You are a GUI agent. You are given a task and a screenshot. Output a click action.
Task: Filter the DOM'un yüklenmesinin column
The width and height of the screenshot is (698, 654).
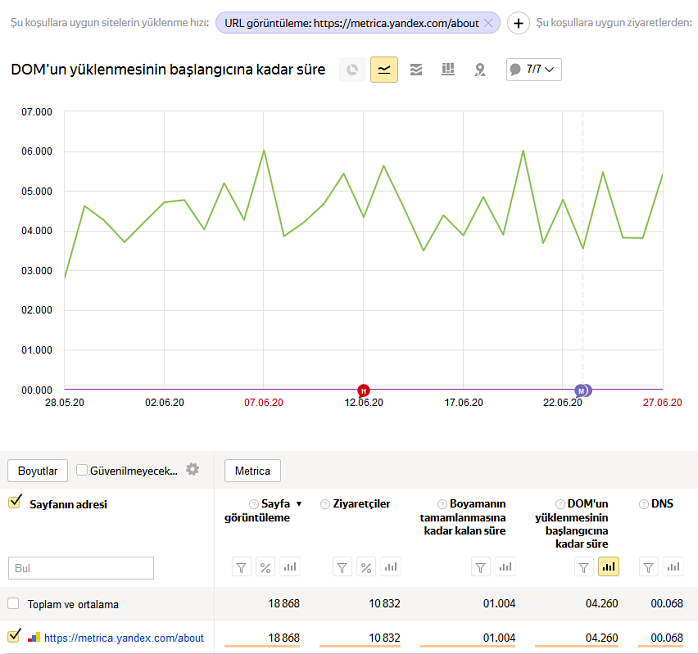point(584,567)
